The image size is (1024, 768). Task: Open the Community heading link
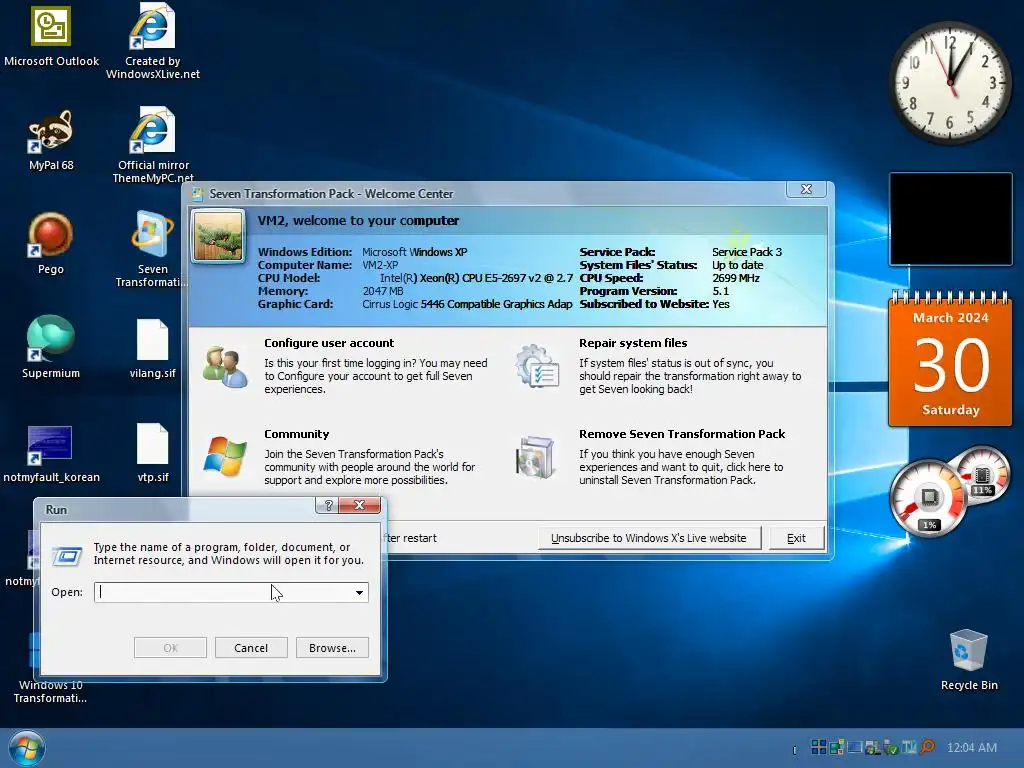(x=296, y=434)
